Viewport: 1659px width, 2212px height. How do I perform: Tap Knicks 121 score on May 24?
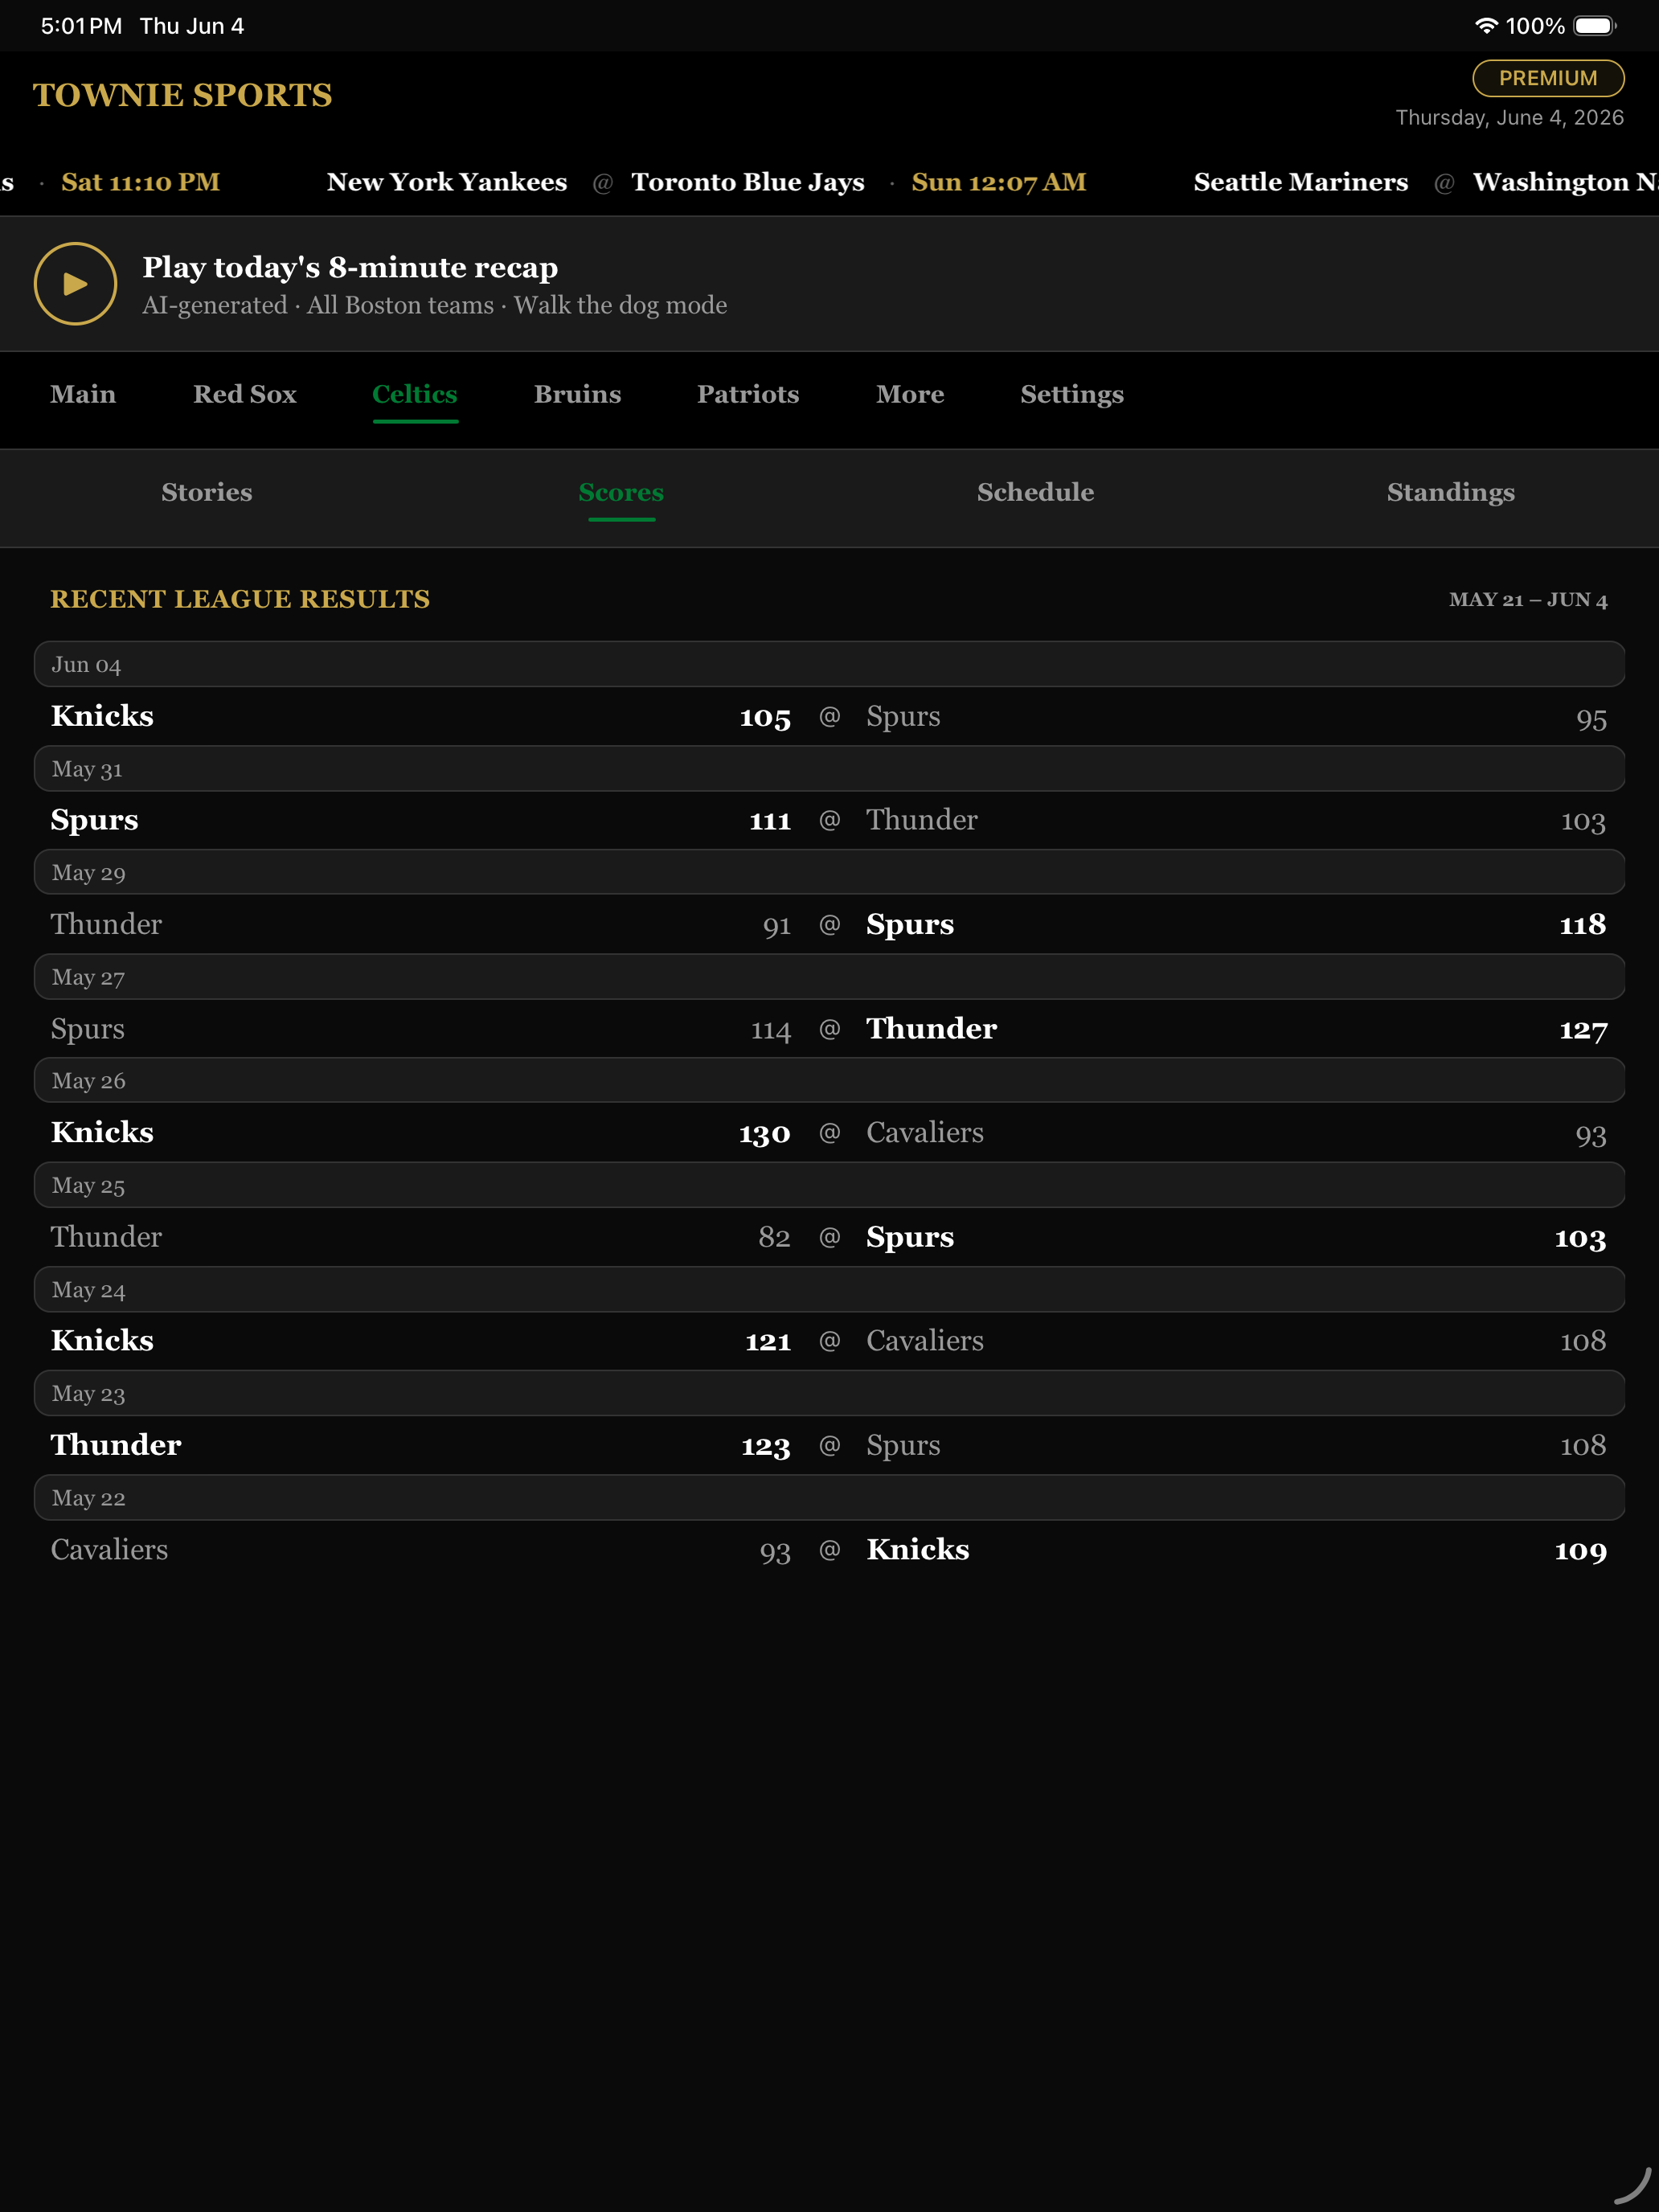click(x=768, y=1341)
